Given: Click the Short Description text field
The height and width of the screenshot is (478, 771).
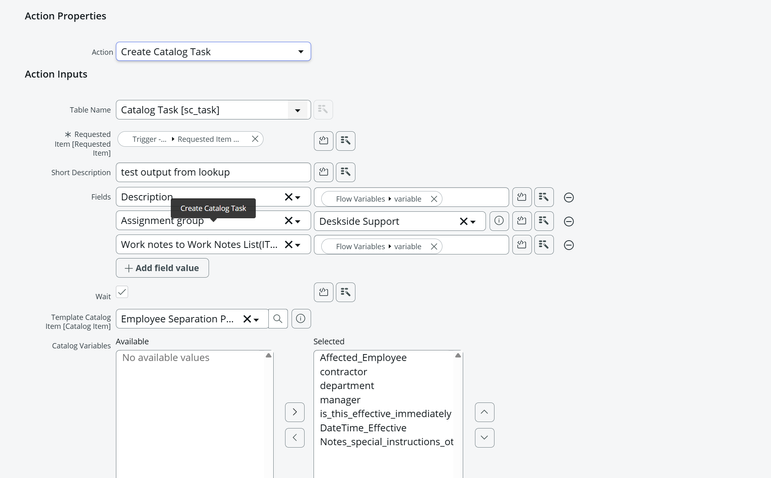Looking at the screenshot, I should [213, 172].
